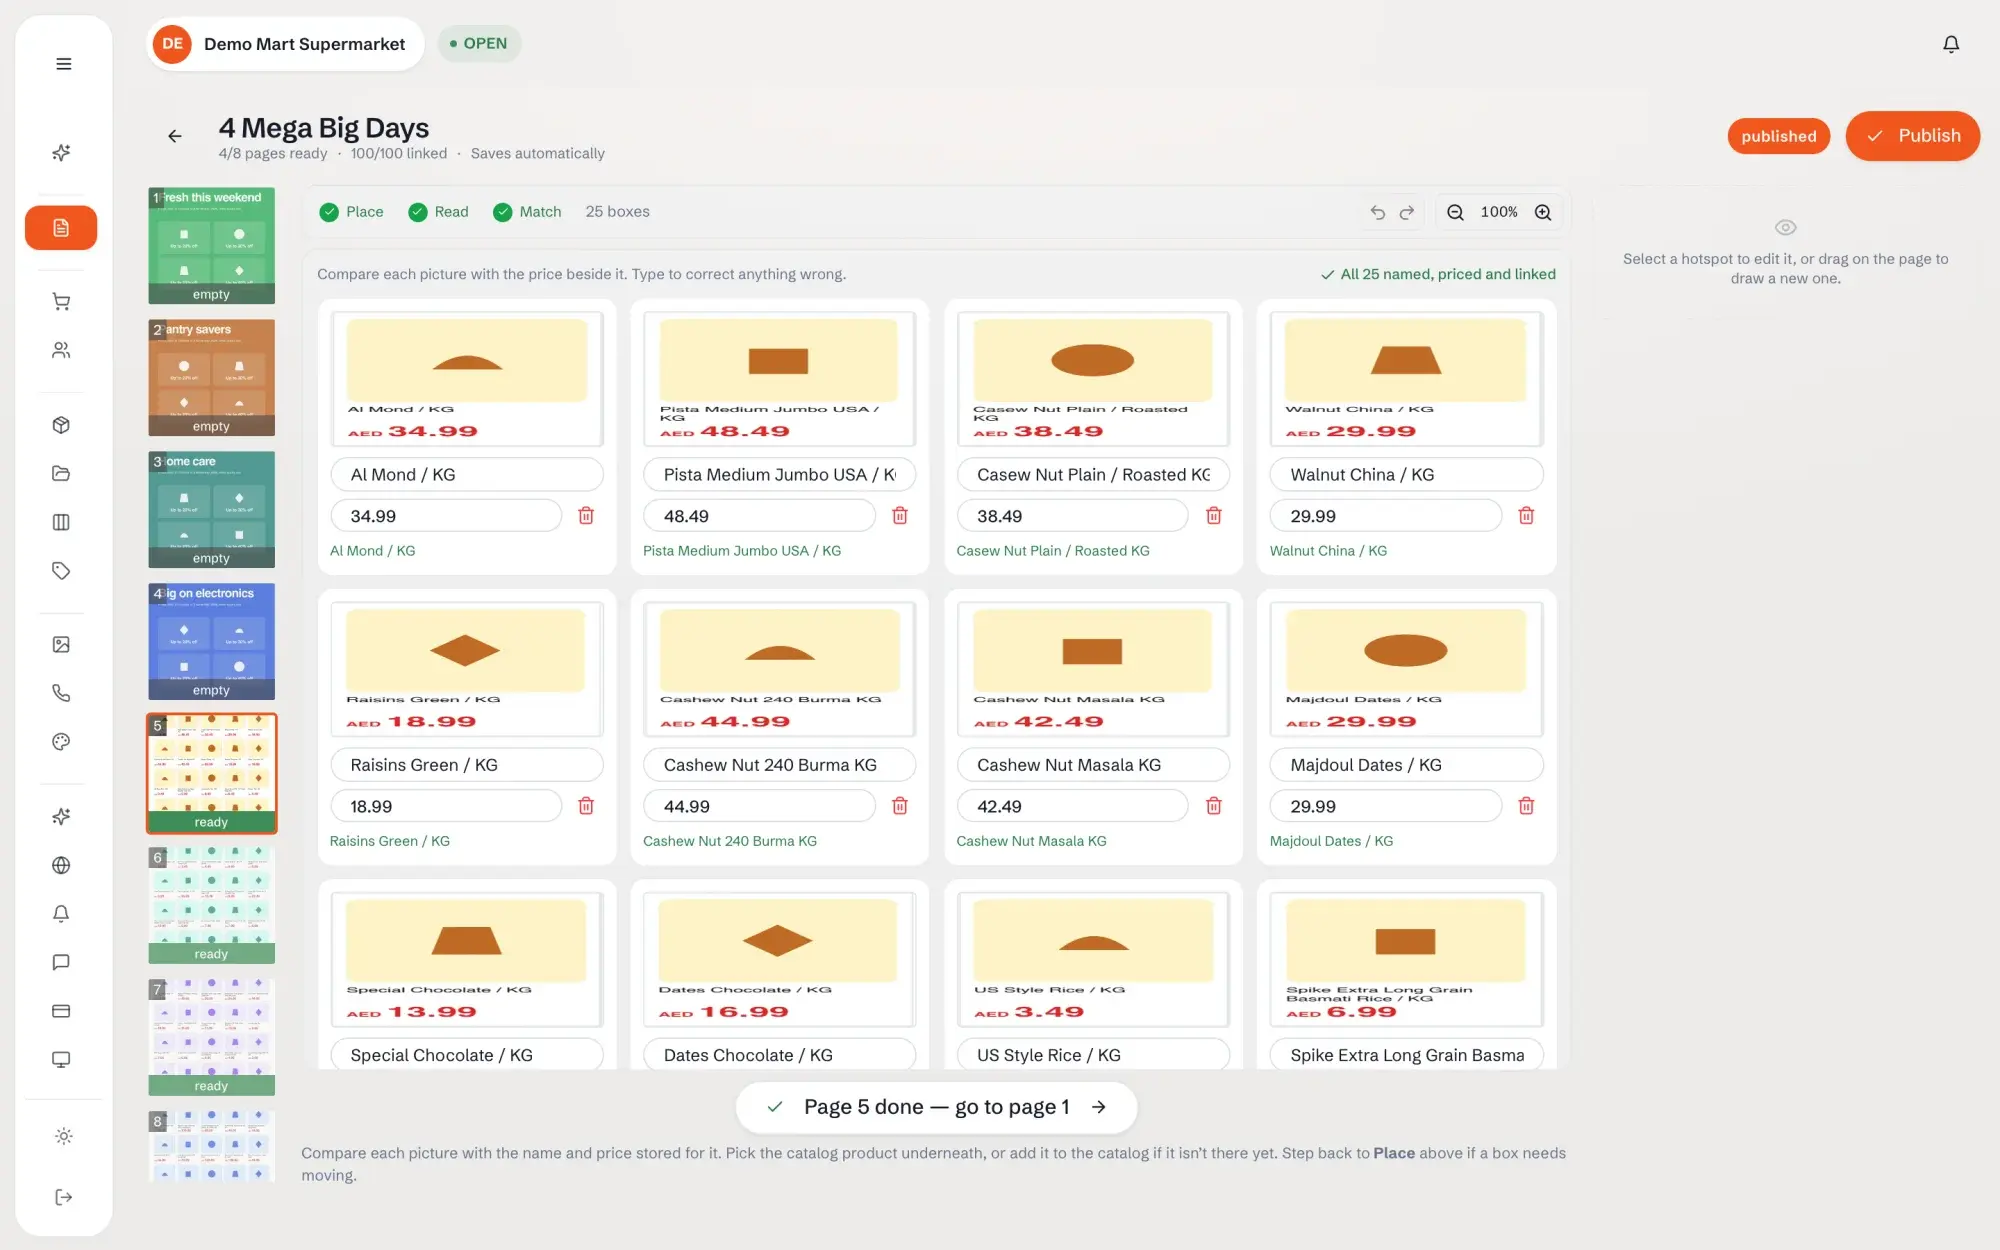Zoom in with the plus magnifier

[x=1543, y=212]
